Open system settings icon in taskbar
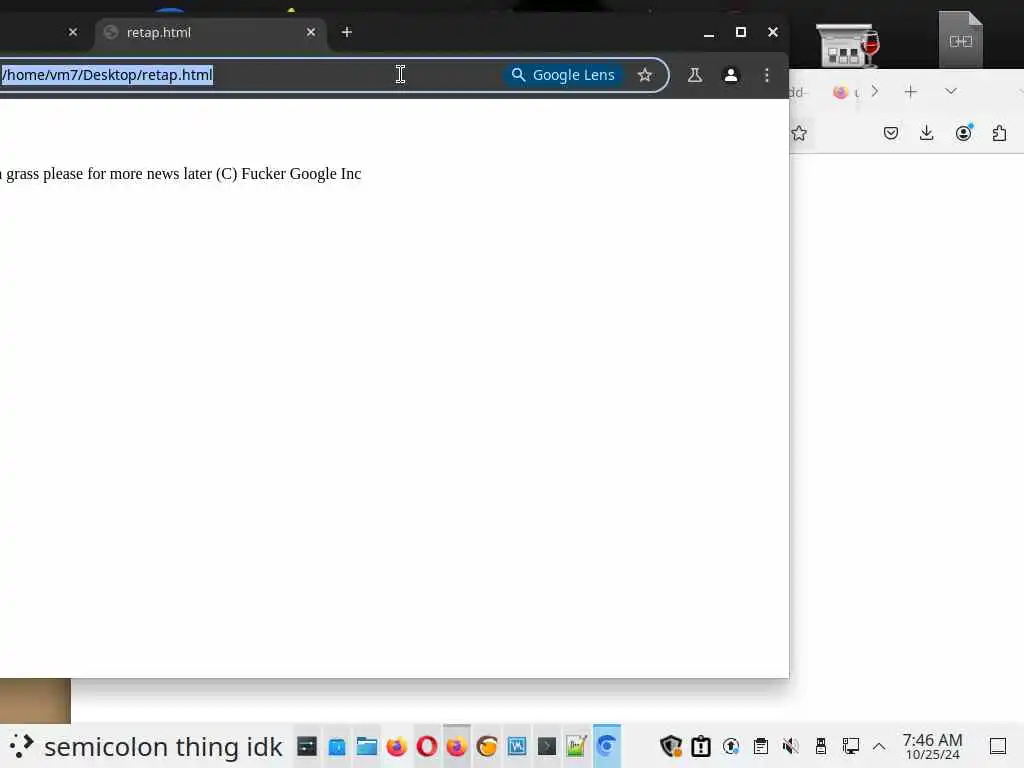Screen dimensions: 1024x768 pos(307,746)
